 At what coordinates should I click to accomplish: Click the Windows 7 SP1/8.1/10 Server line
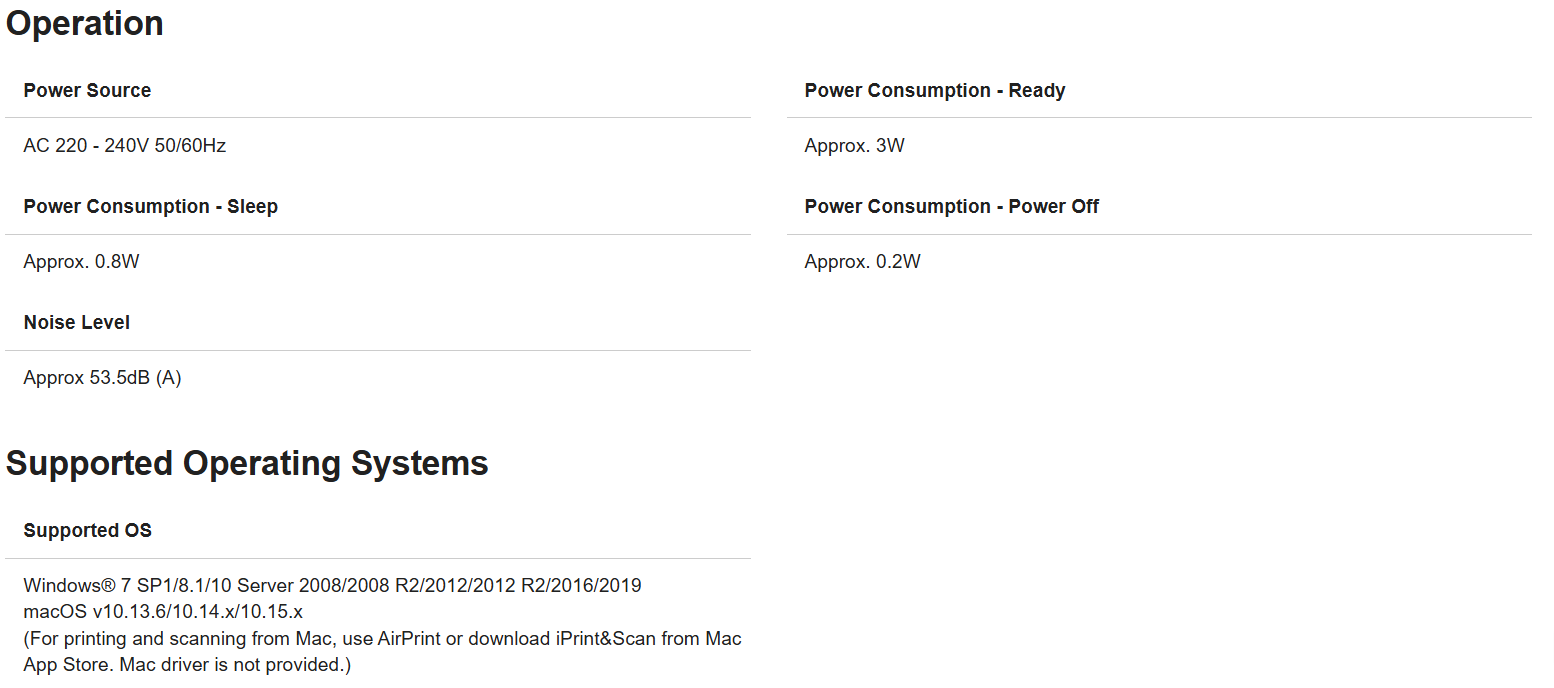pos(333,586)
